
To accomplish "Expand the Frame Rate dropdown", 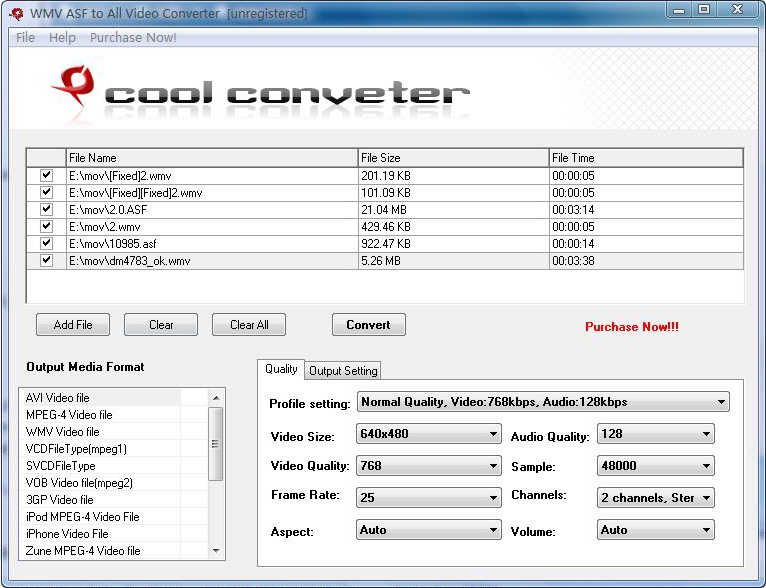I will pyautogui.click(x=428, y=498).
